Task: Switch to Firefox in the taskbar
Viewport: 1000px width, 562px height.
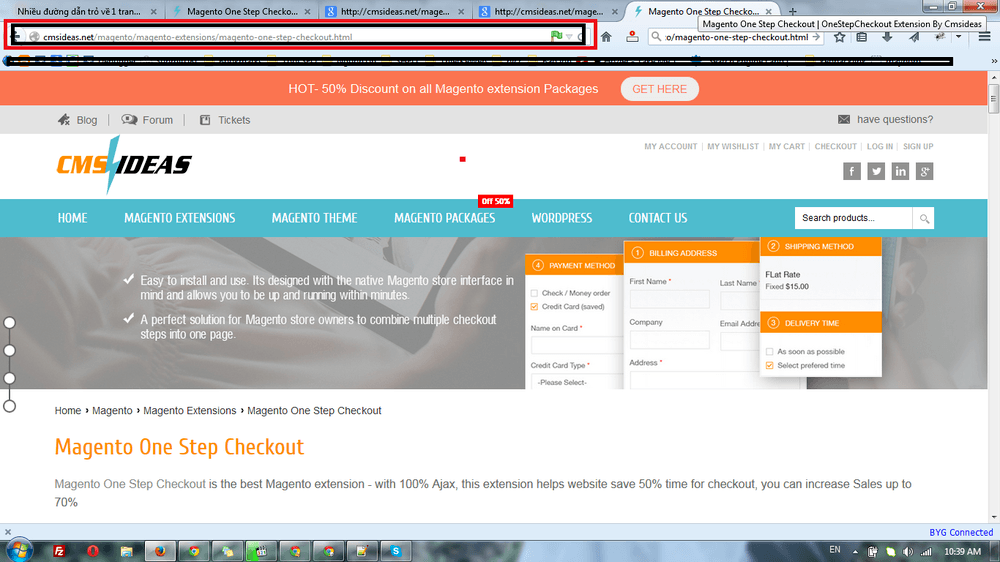Action: 159,551
